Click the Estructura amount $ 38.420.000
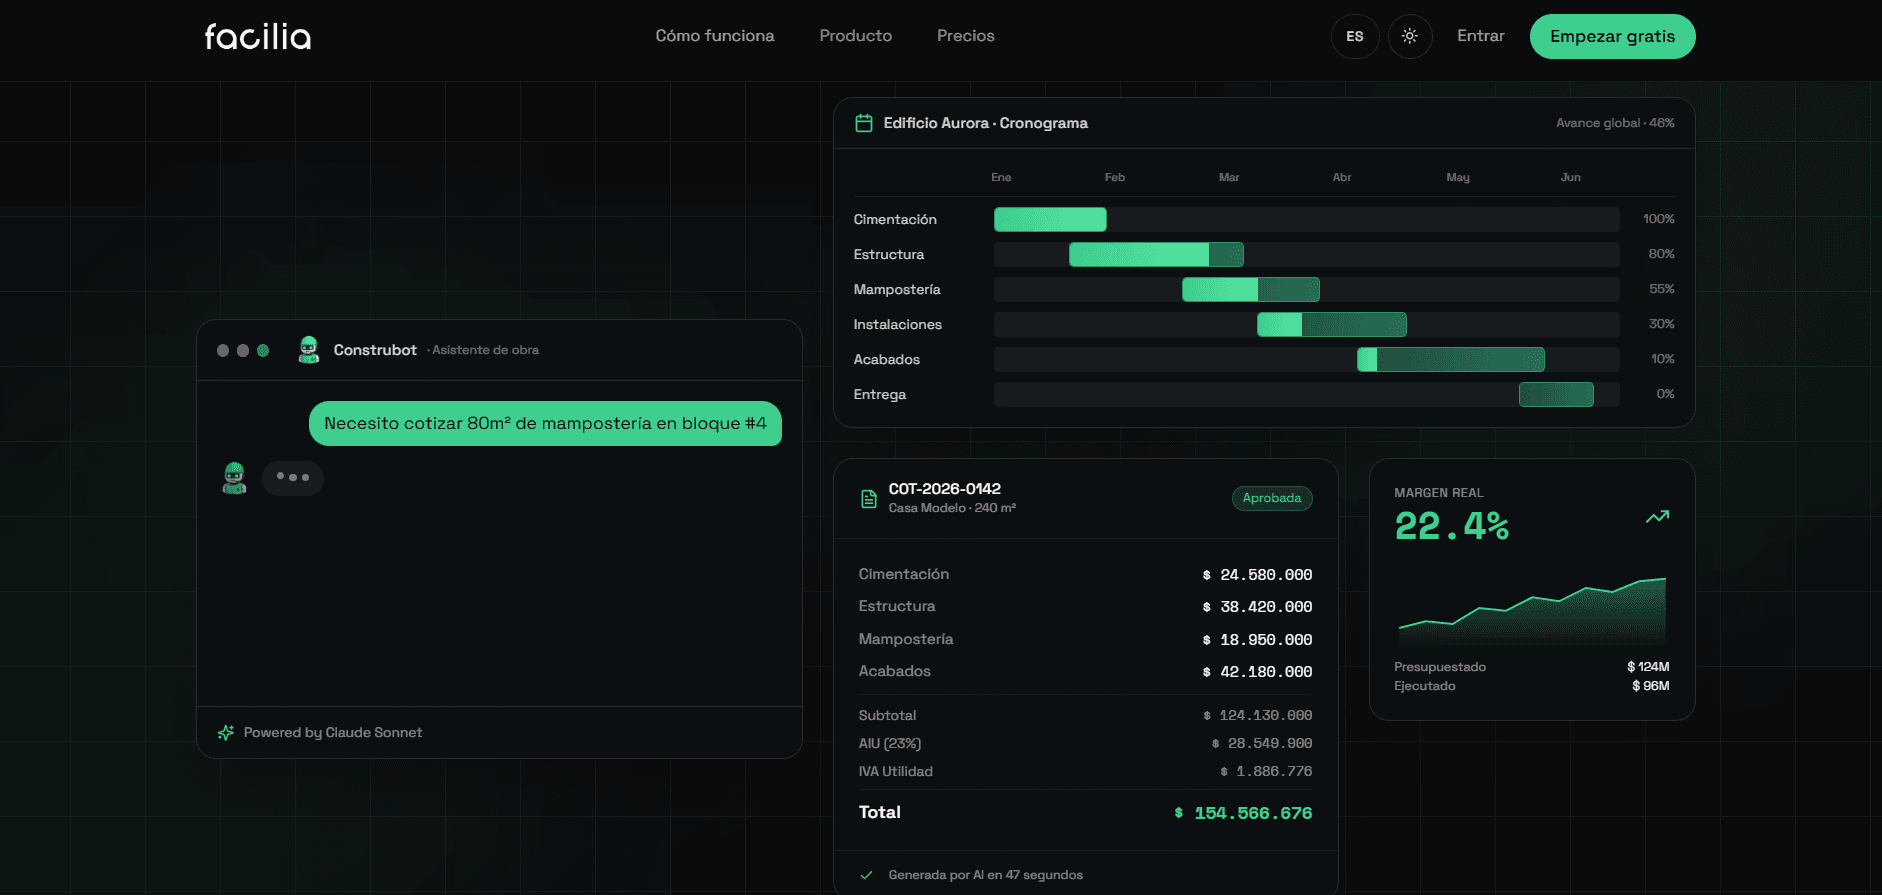This screenshot has height=895, width=1882. coord(1257,607)
